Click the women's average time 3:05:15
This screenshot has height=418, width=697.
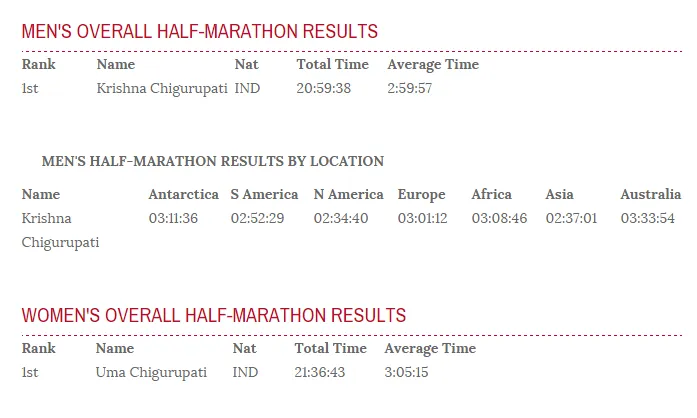tap(406, 372)
